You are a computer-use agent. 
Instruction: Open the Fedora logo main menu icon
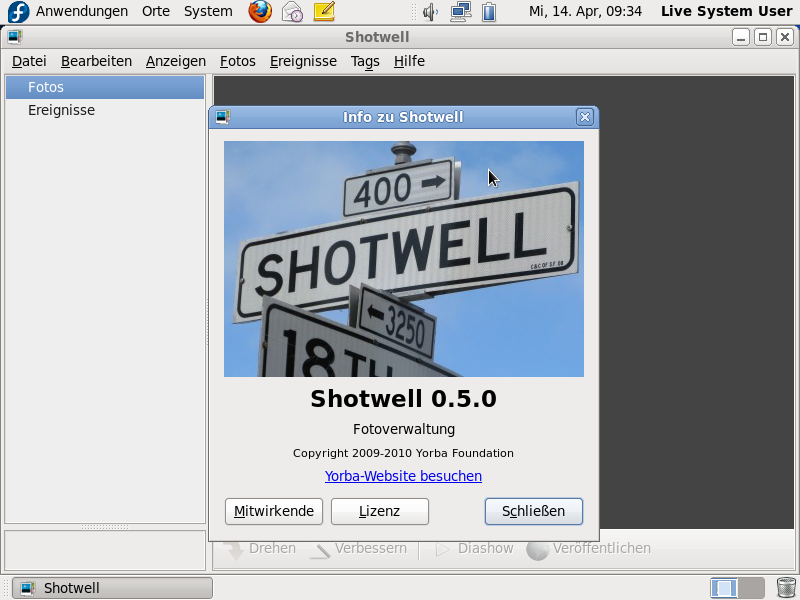(x=18, y=11)
